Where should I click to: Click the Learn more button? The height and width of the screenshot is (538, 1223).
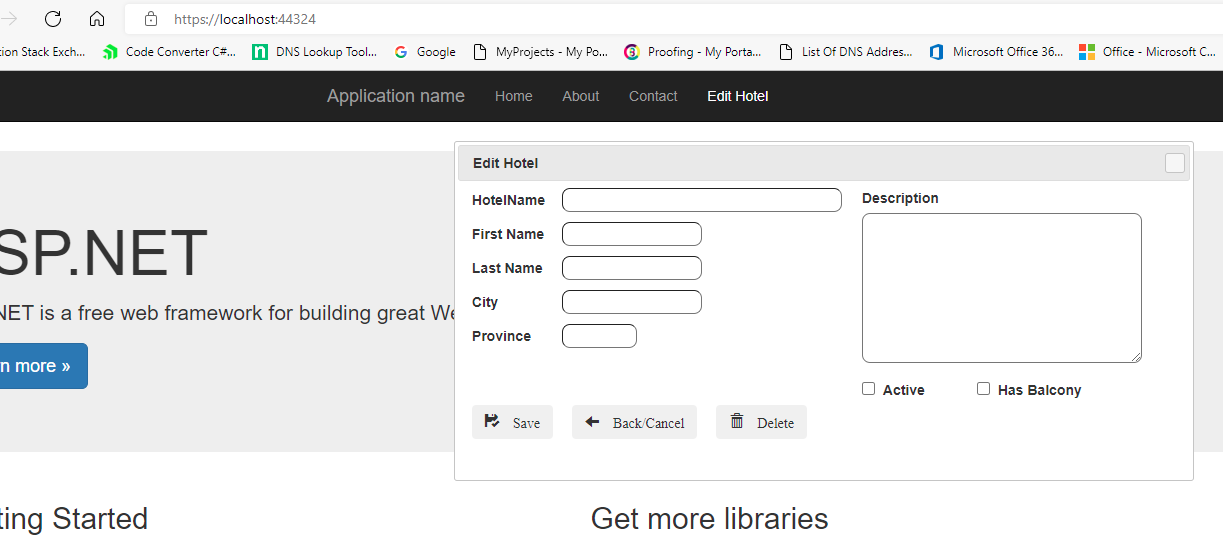tap(40, 366)
